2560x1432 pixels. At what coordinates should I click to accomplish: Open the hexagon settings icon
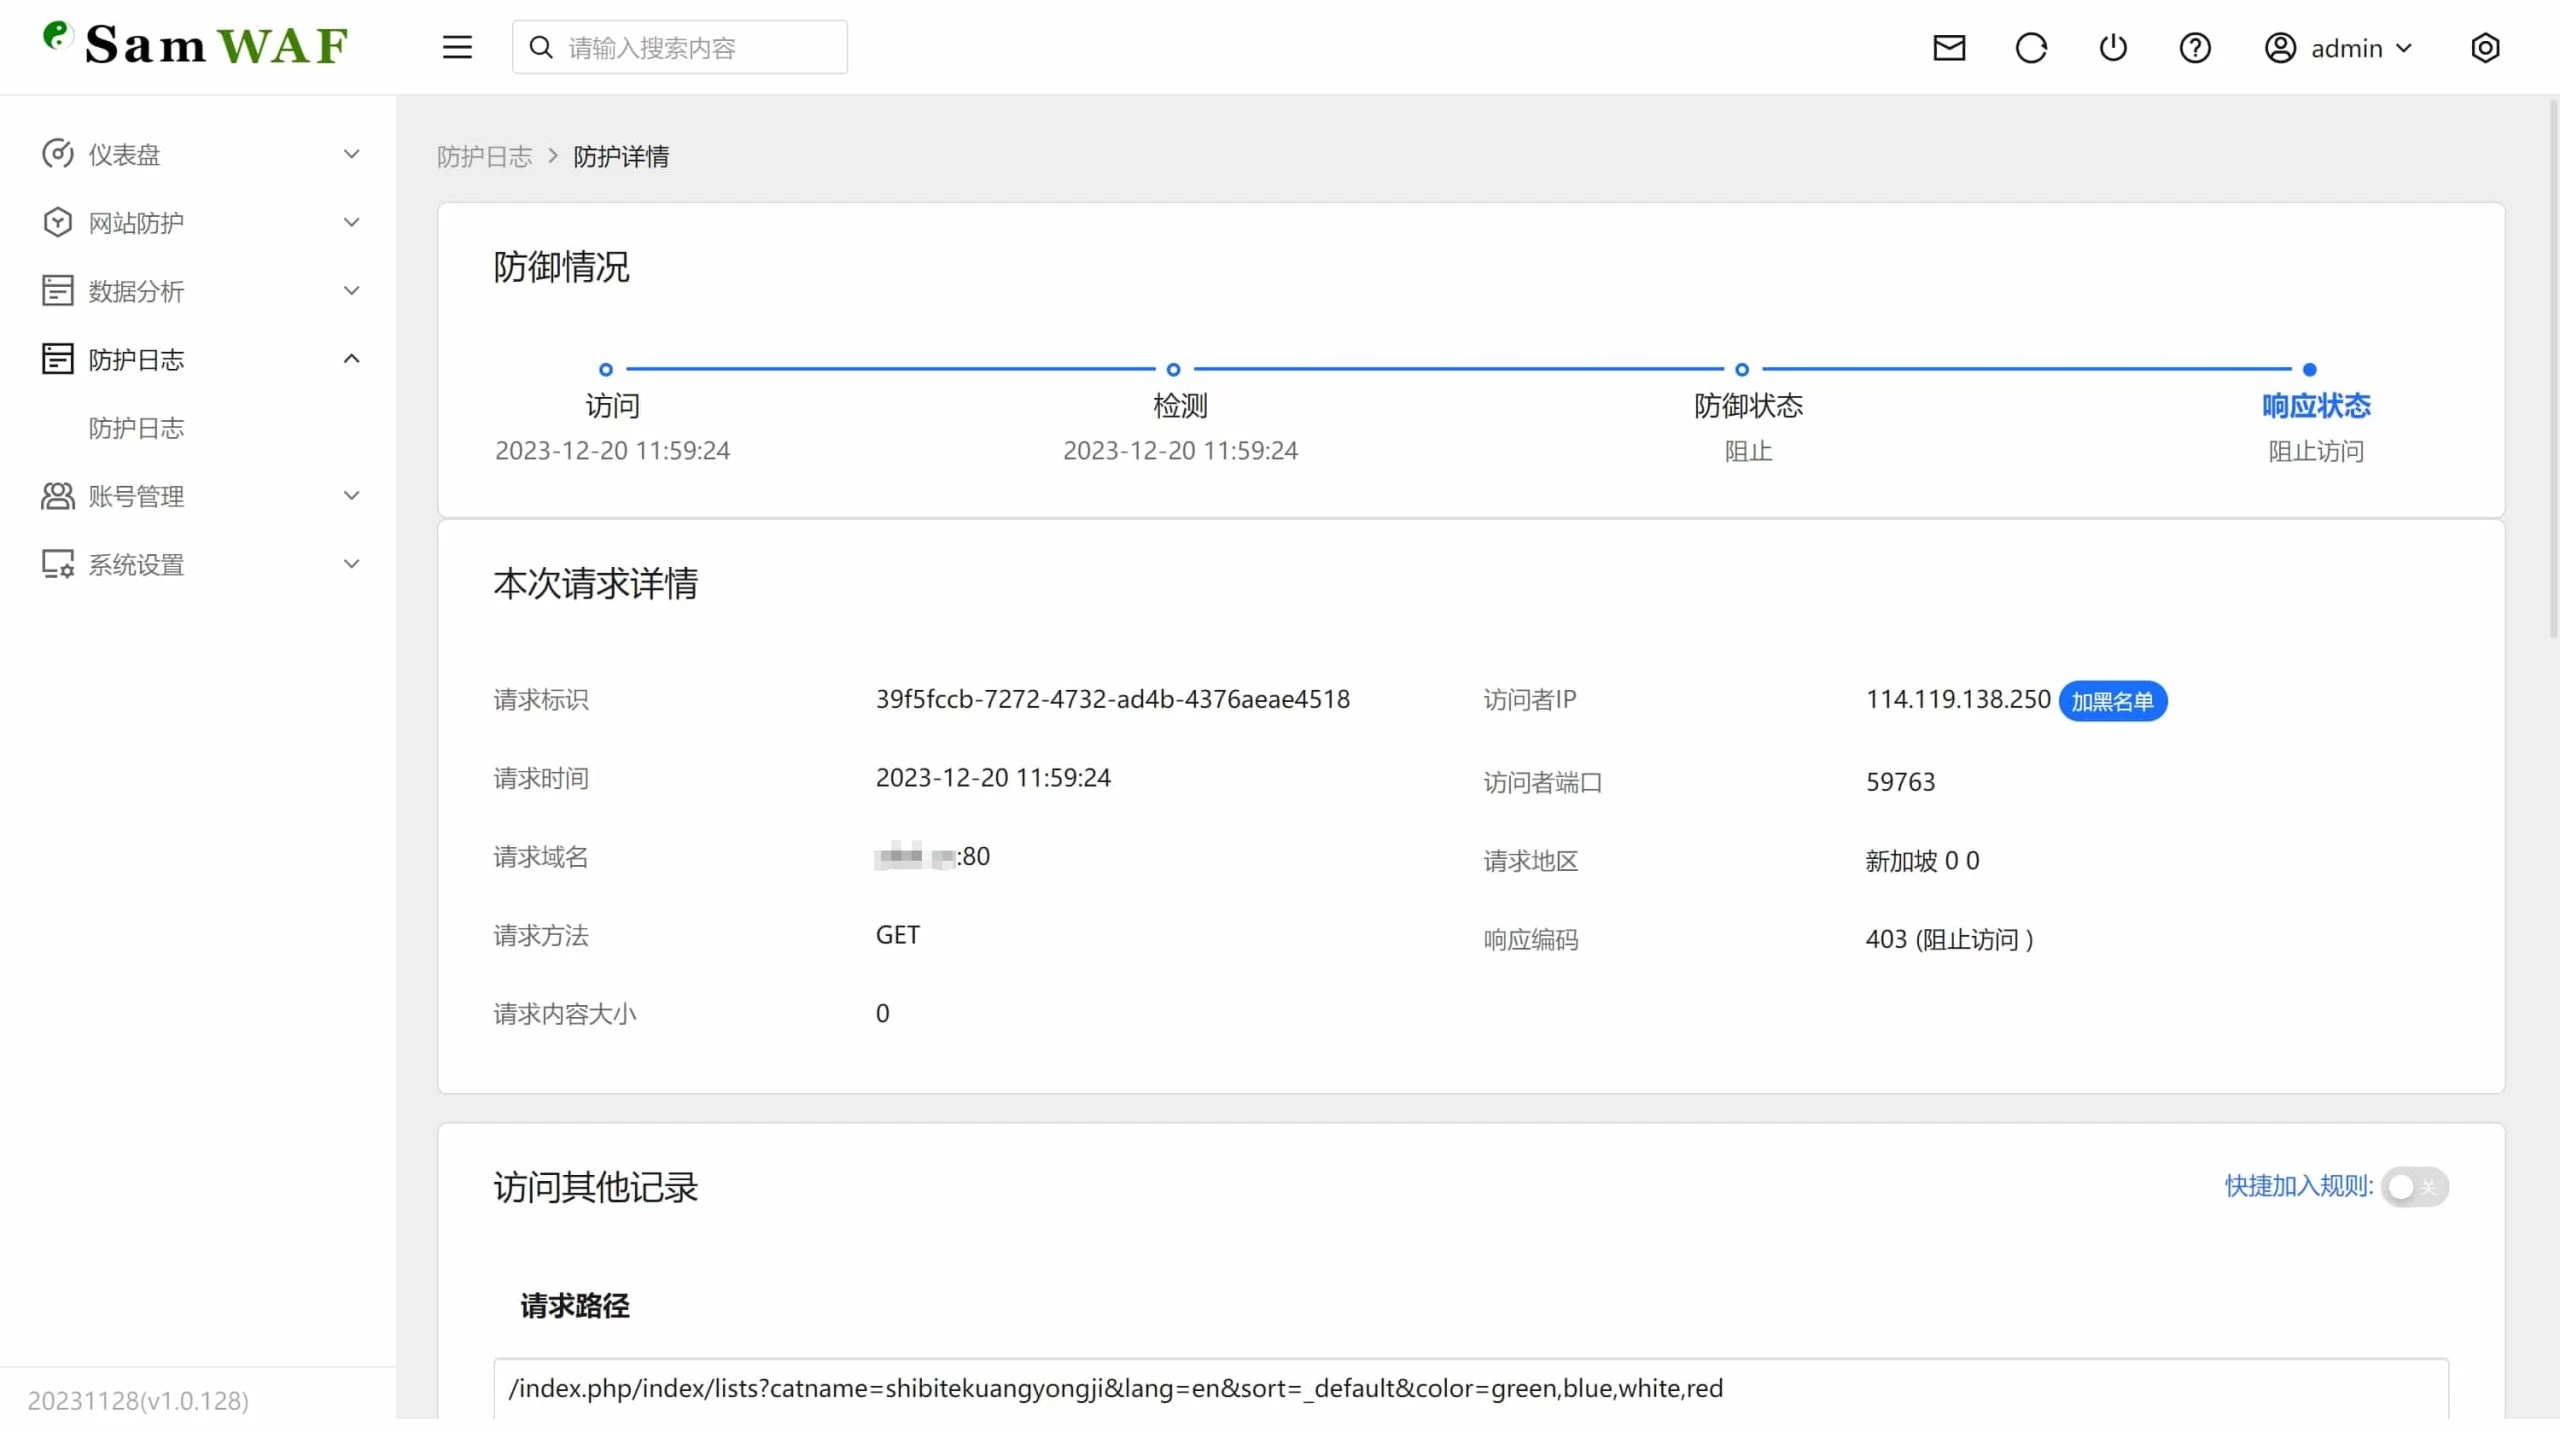coord(2485,47)
